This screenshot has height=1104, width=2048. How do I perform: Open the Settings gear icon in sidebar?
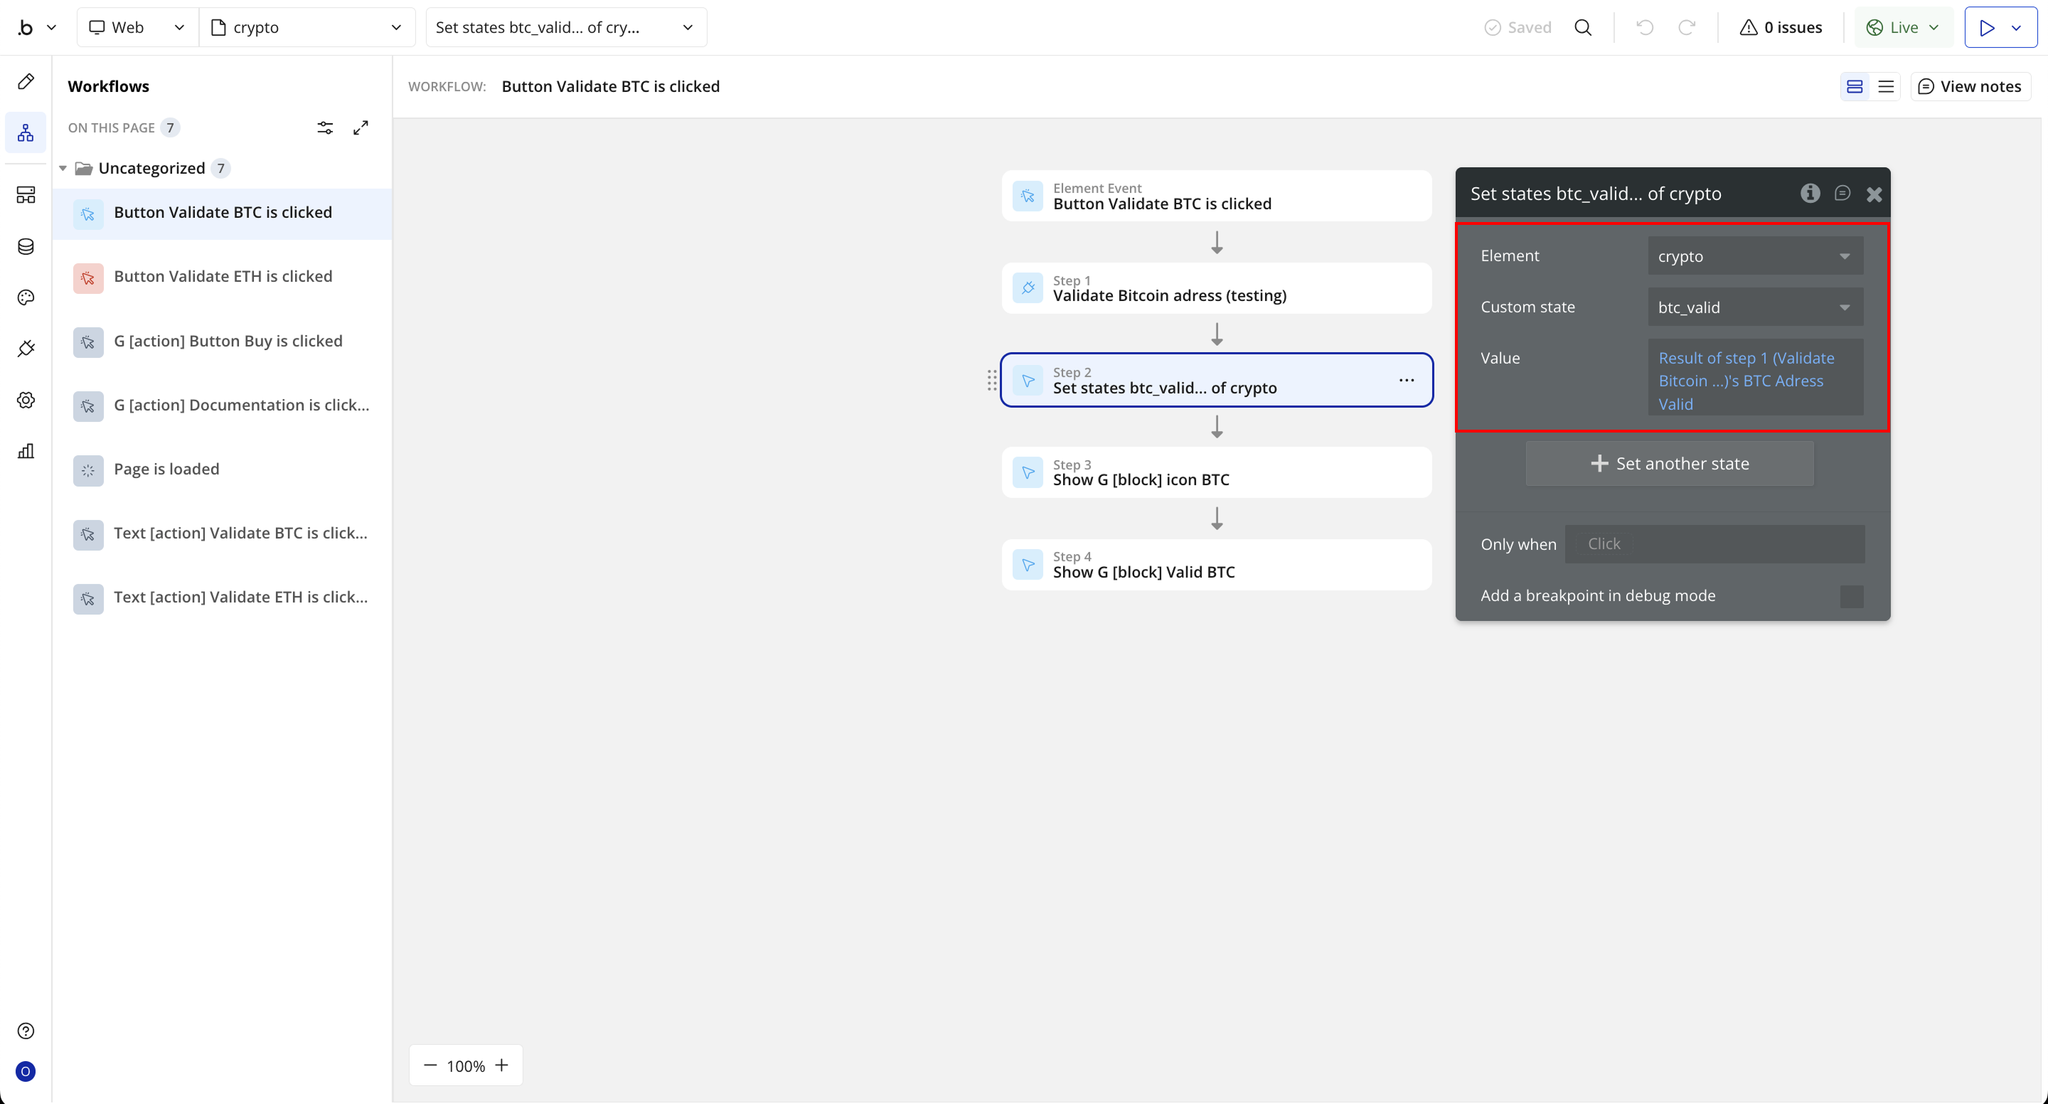point(26,400)
